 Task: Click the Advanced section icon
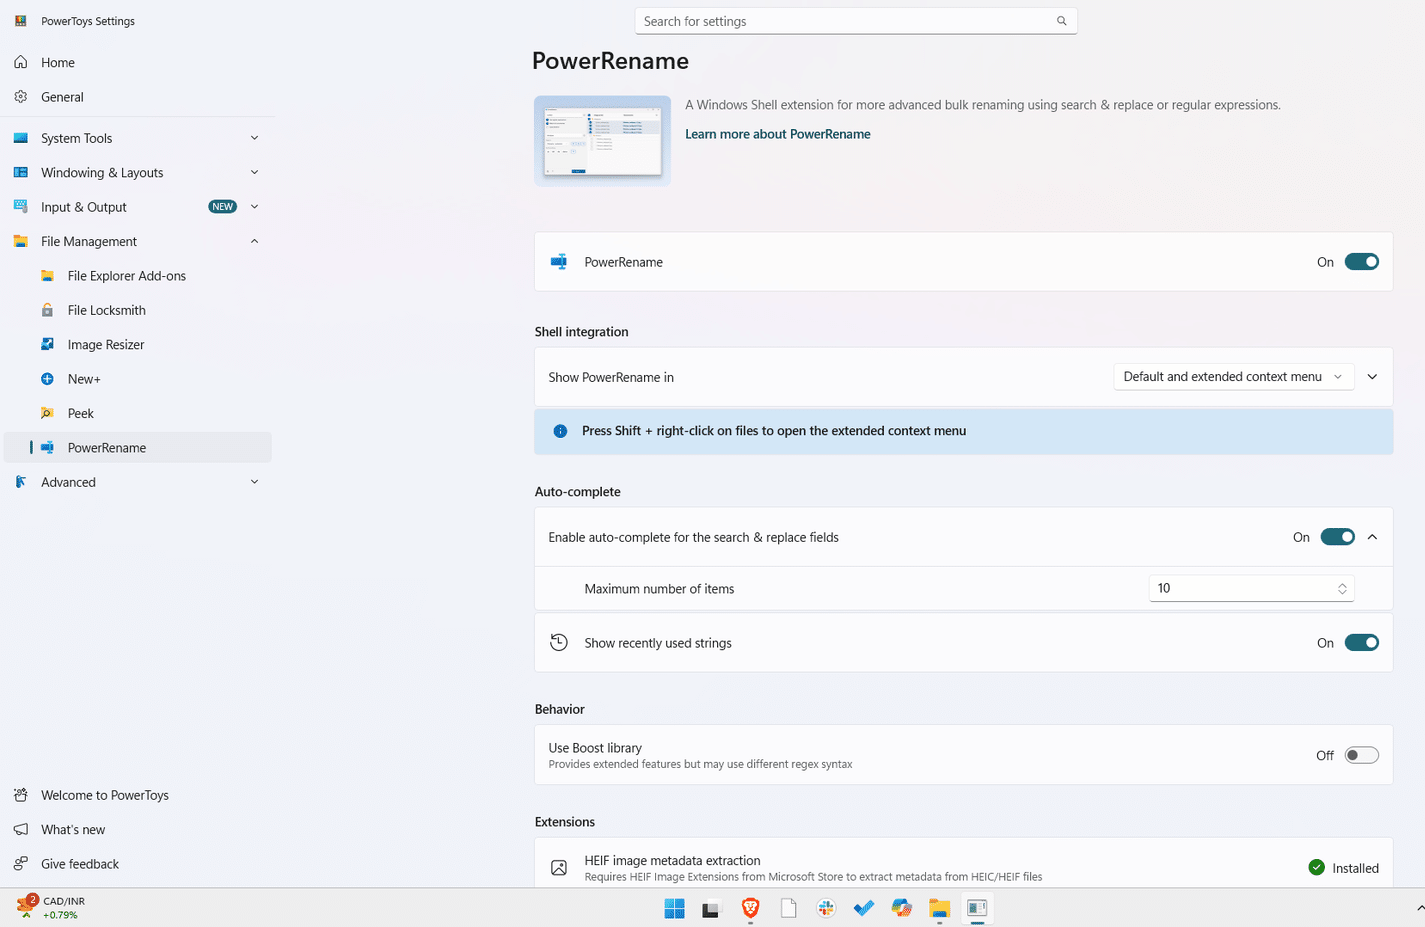click(21, 482)
